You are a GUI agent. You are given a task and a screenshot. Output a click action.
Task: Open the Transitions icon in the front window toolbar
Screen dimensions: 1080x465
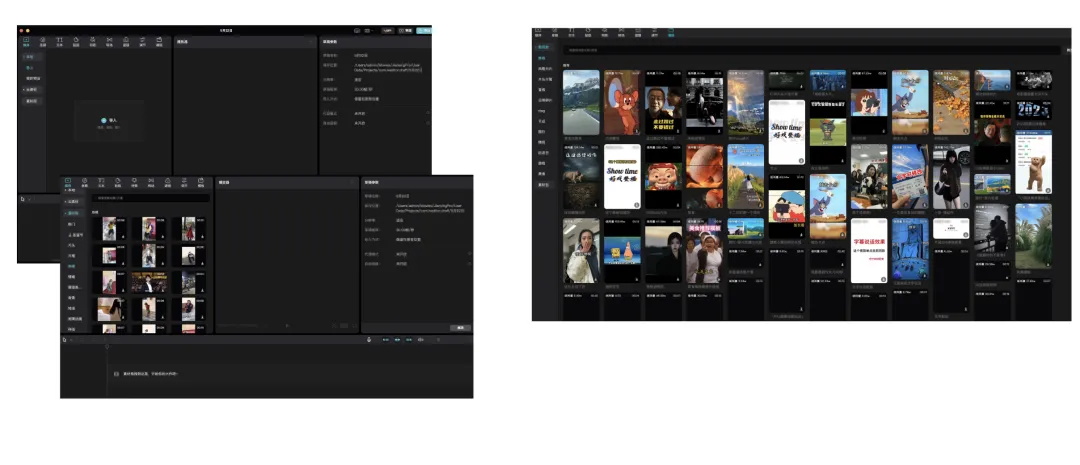(x=151, y=183)
